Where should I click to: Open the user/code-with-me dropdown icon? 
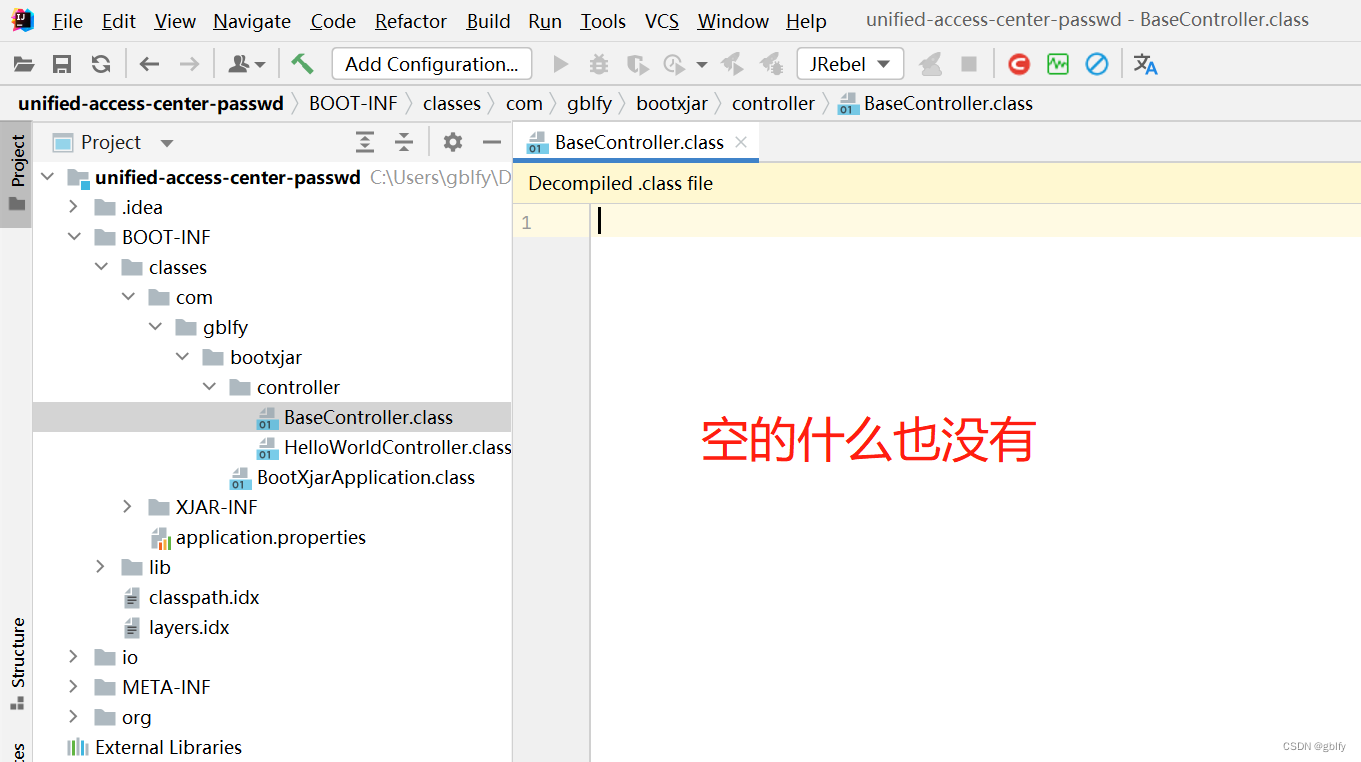[246, 65]
